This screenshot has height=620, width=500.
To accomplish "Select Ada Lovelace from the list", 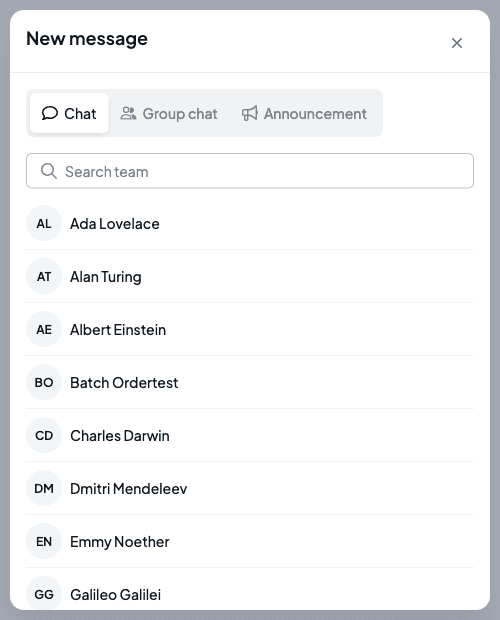I will (250, 223).
